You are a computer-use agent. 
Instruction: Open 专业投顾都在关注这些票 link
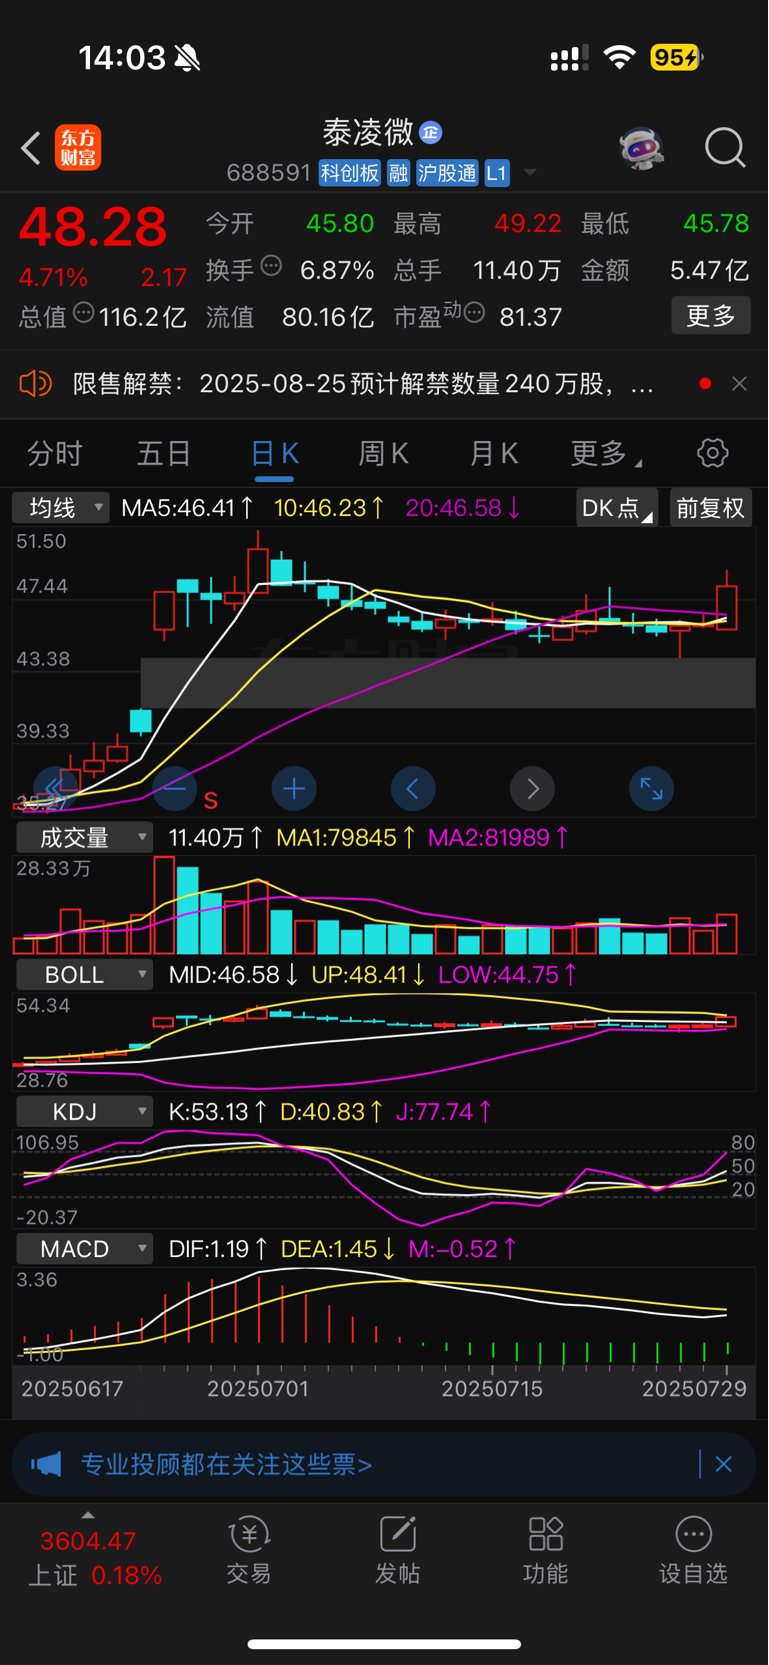point(226,1464)
